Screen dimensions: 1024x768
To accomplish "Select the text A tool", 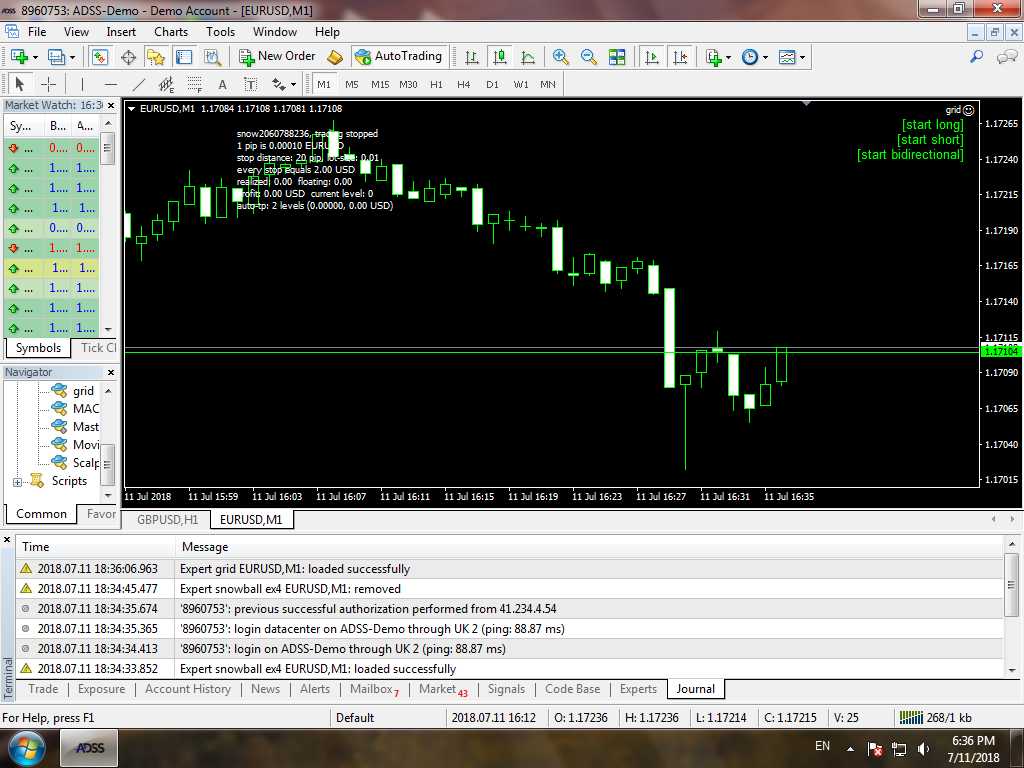I will tap(223, 84).
